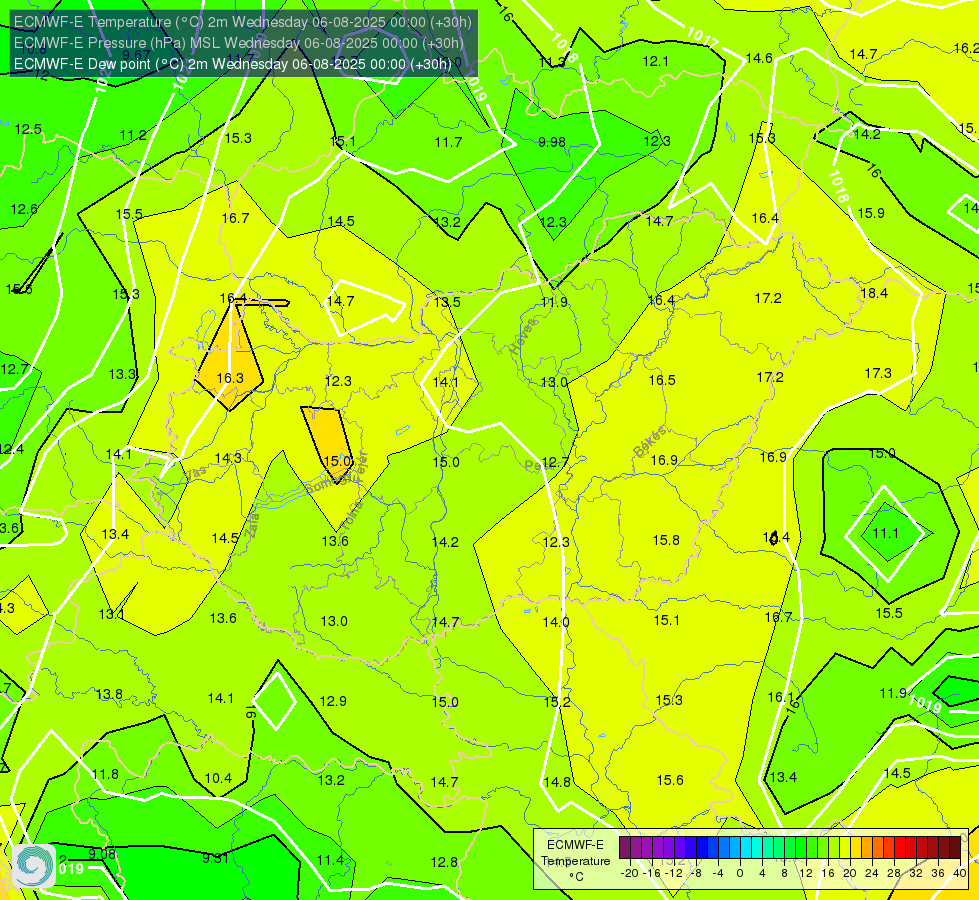This screenshot has width=979, height=900.
Task: Click the 11.1 value inside the diamond contour
Action: (885, 533)
